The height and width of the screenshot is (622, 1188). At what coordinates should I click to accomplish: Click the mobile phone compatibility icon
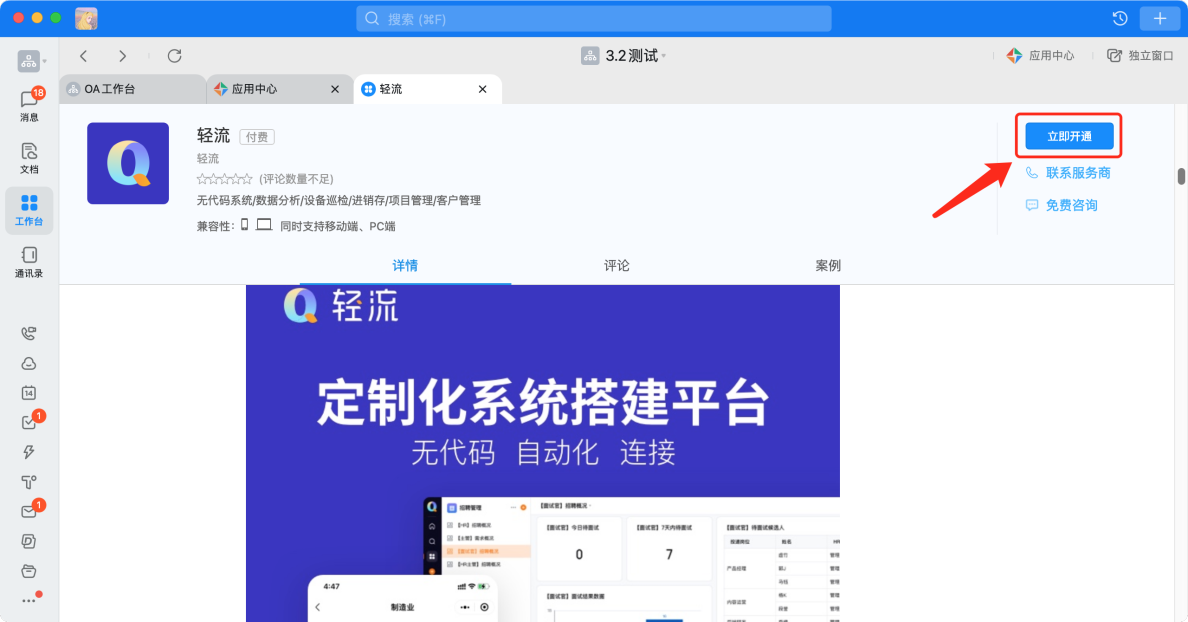pos(244,225)
